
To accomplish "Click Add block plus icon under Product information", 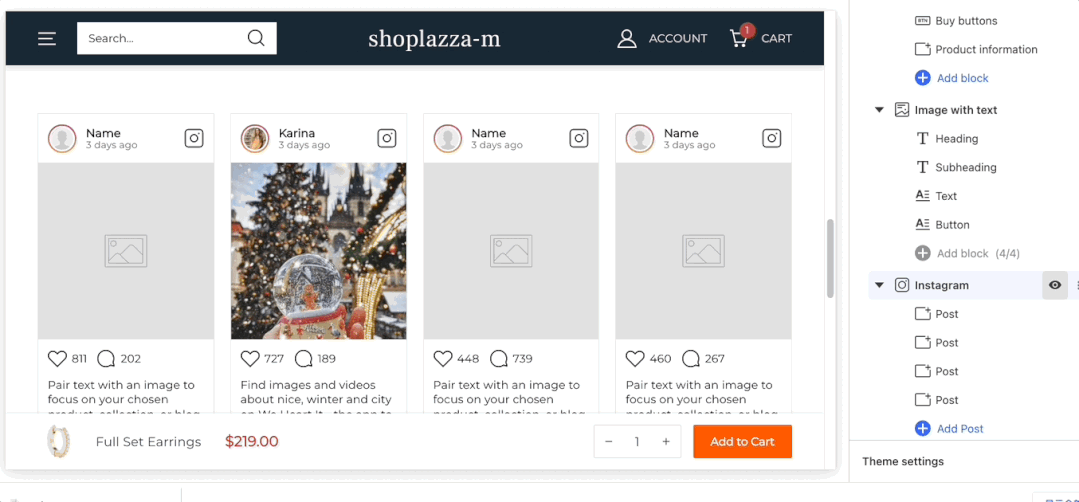I will 922,78.
